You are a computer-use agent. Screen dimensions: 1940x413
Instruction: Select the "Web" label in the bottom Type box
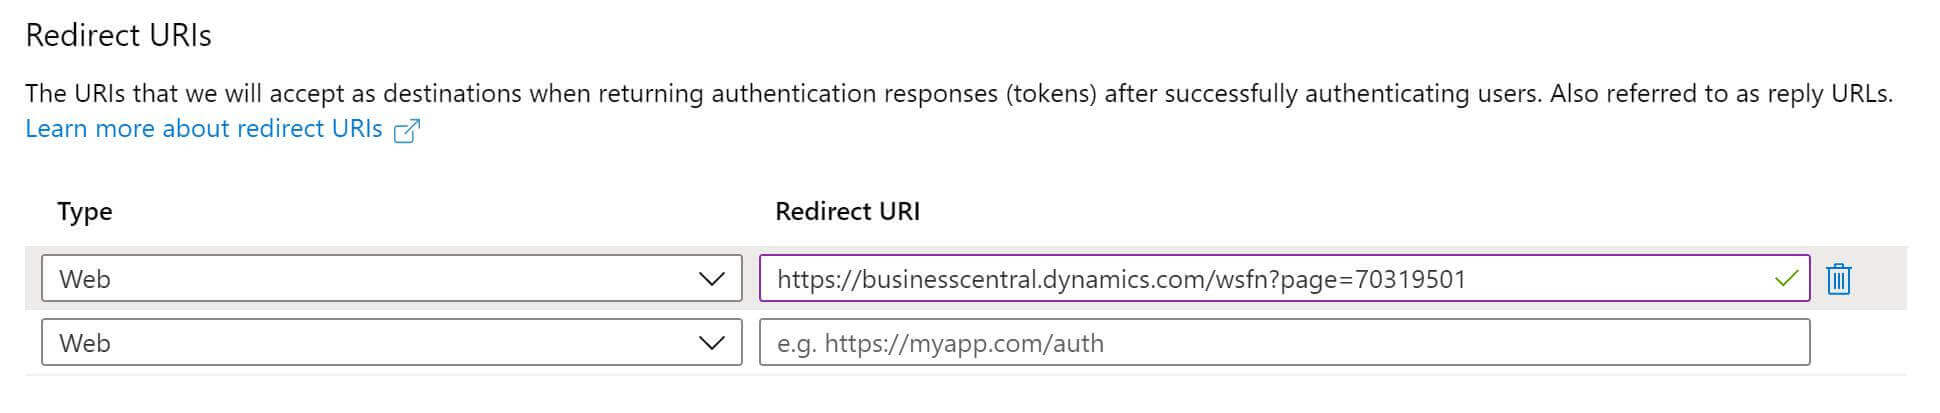coord(85,343)
